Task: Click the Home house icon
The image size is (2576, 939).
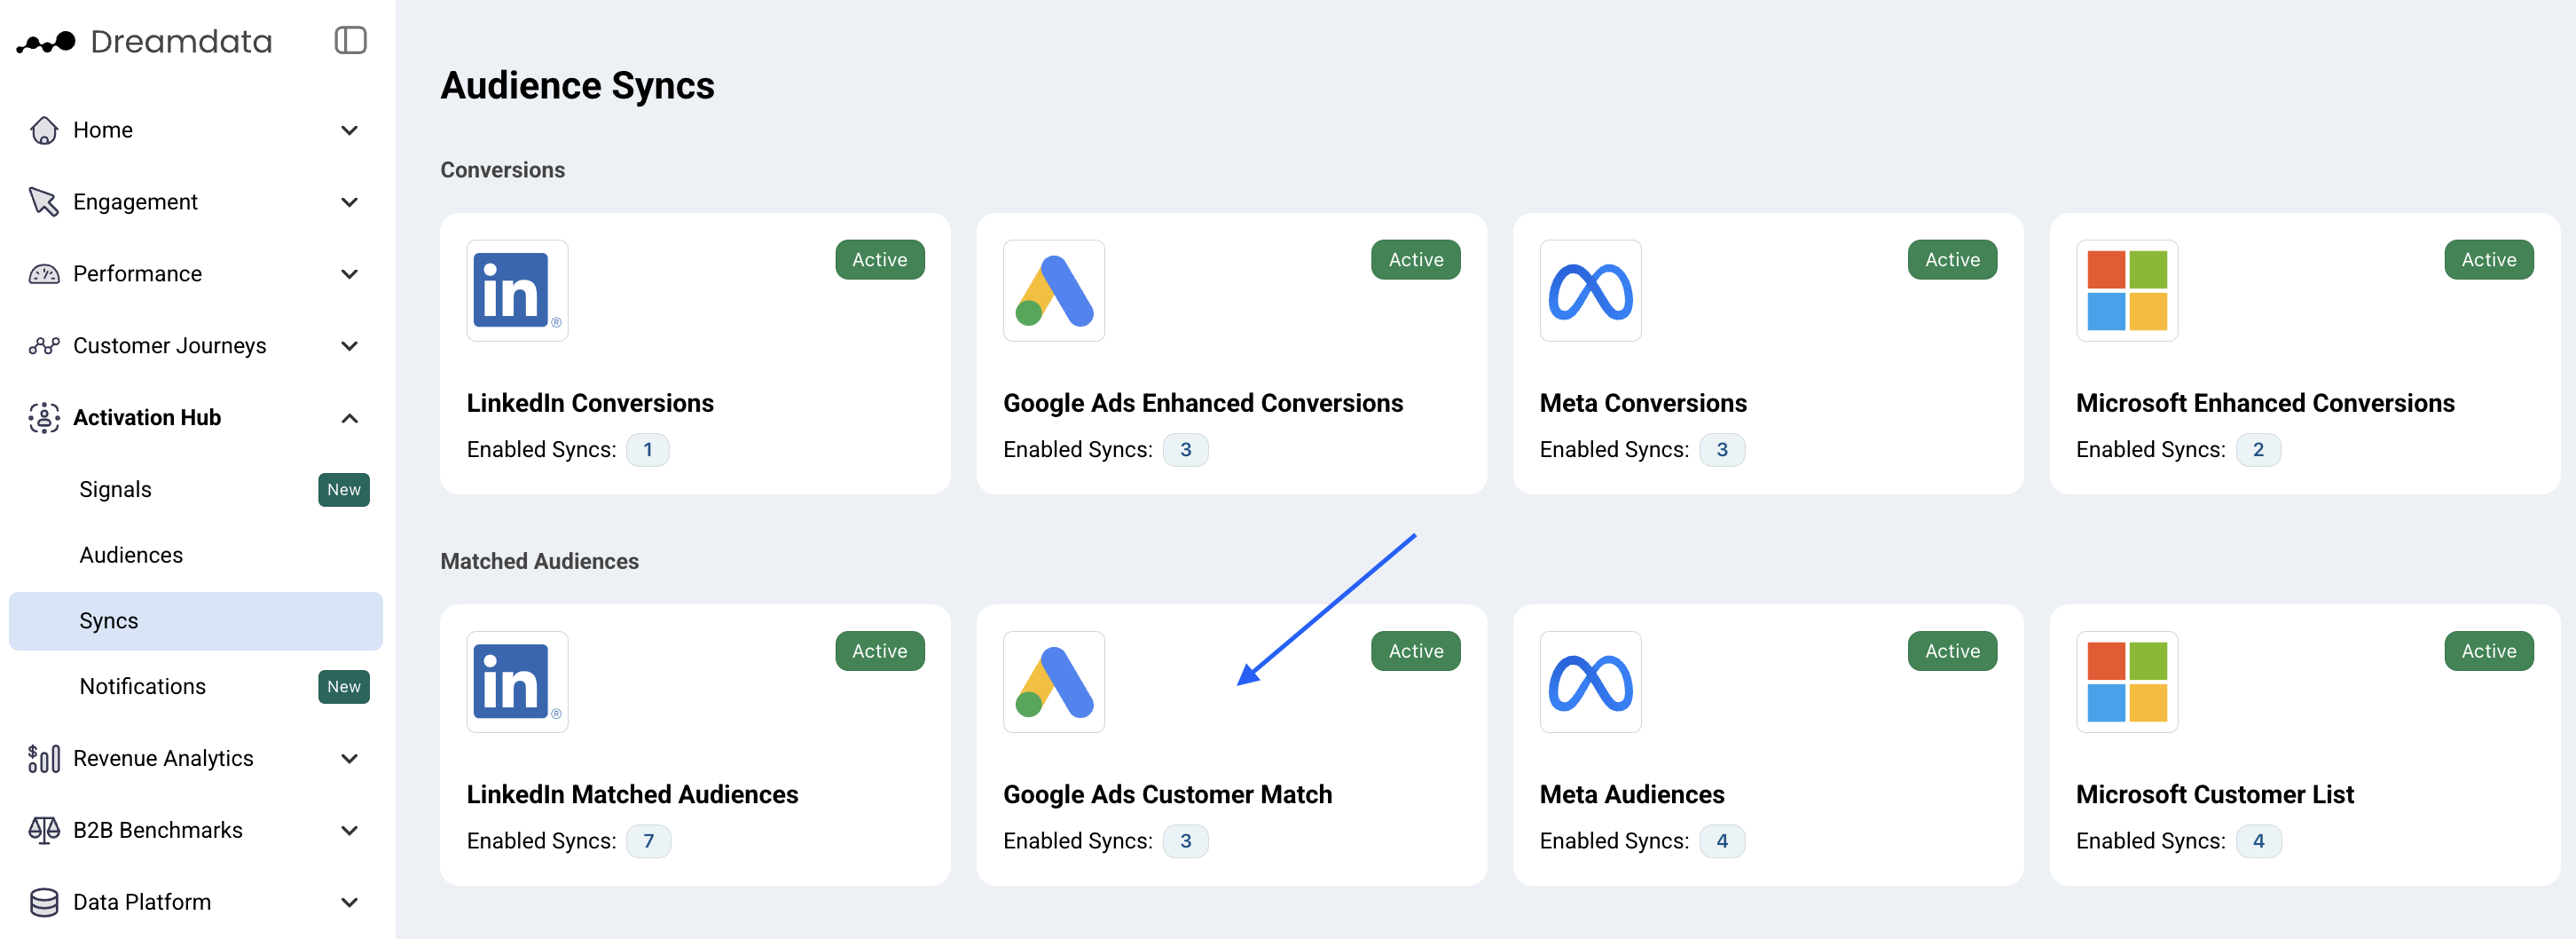Action: (44, 130)
